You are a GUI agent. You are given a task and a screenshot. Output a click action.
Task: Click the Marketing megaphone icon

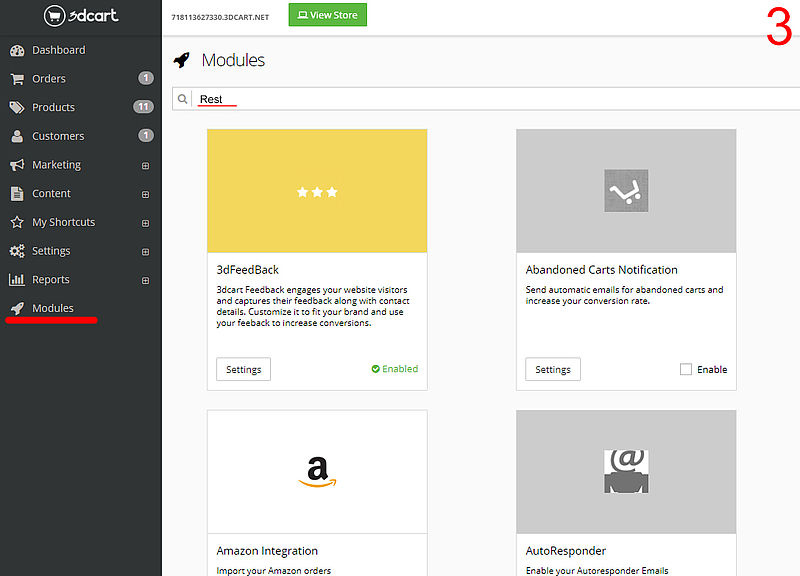(x=17, y=165)
